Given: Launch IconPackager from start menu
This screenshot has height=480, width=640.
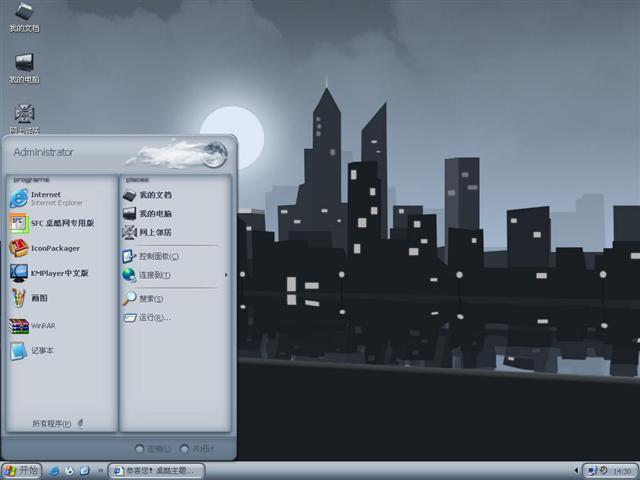Looking at the screenshot, I should click(x=45, y=248).
